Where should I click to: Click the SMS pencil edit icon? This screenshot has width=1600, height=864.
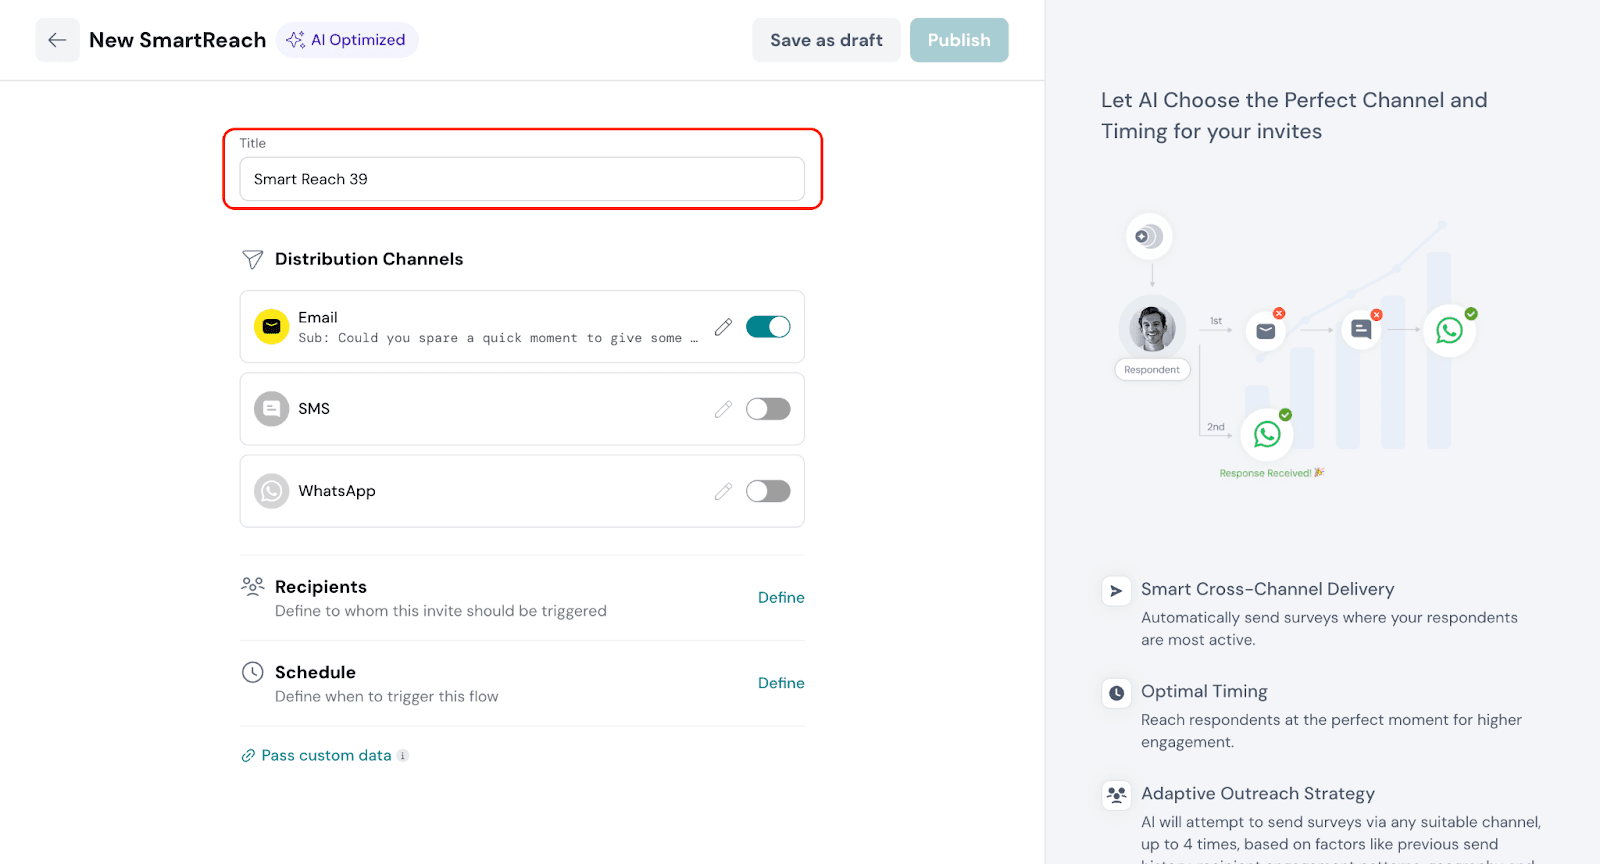click(x=723, y=409)
